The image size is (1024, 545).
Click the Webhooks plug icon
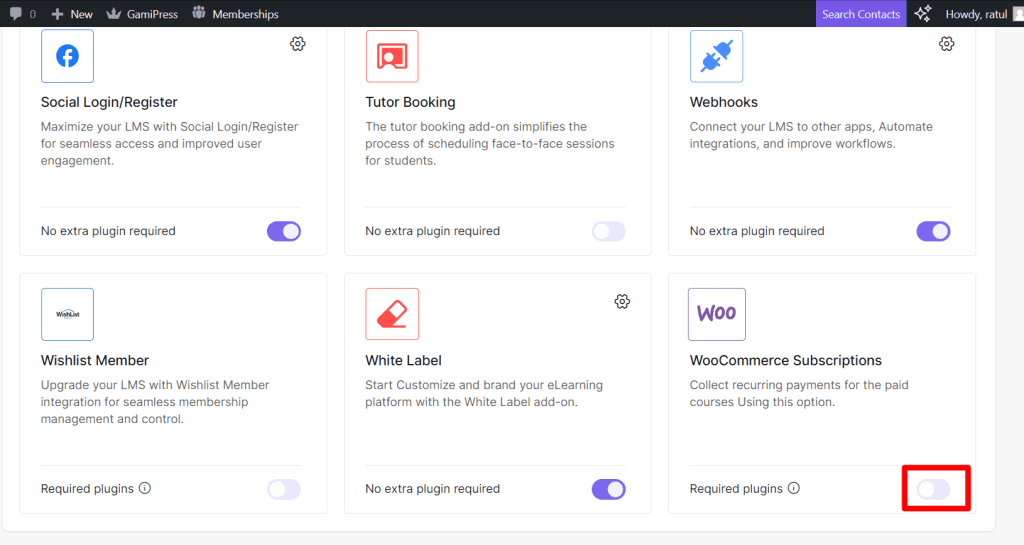(x=716, y=56)
